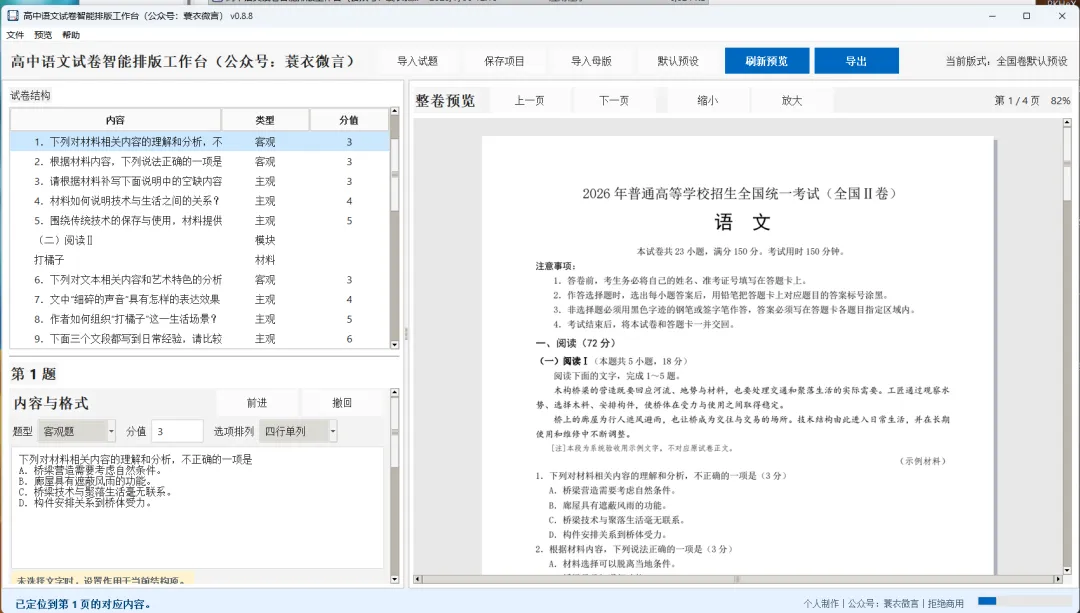Click the blue 刷新预览 button
This screenshot has height=613, width=1080.
[767, 61]
